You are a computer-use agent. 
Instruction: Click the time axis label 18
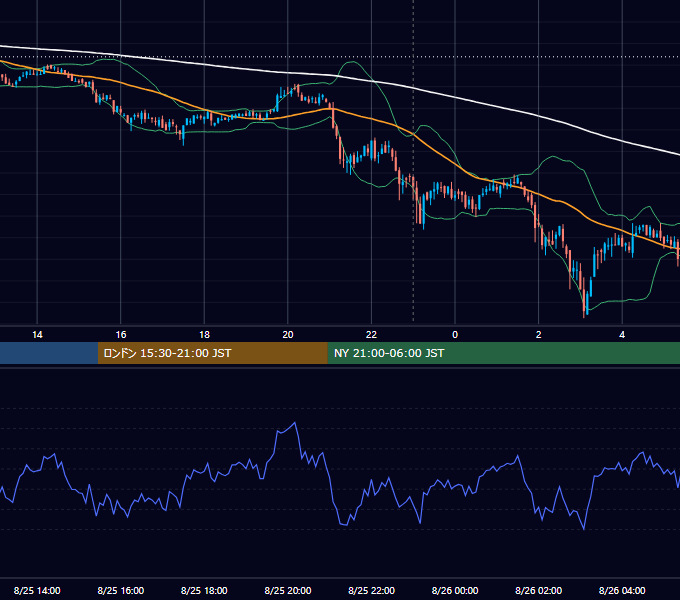204,335
